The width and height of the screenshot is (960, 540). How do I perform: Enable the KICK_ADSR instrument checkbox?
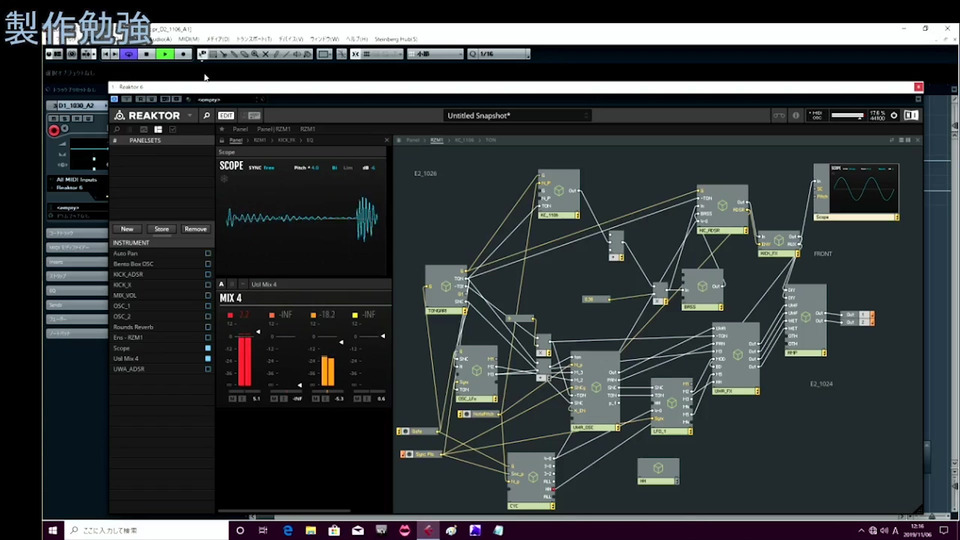[208, 274]
